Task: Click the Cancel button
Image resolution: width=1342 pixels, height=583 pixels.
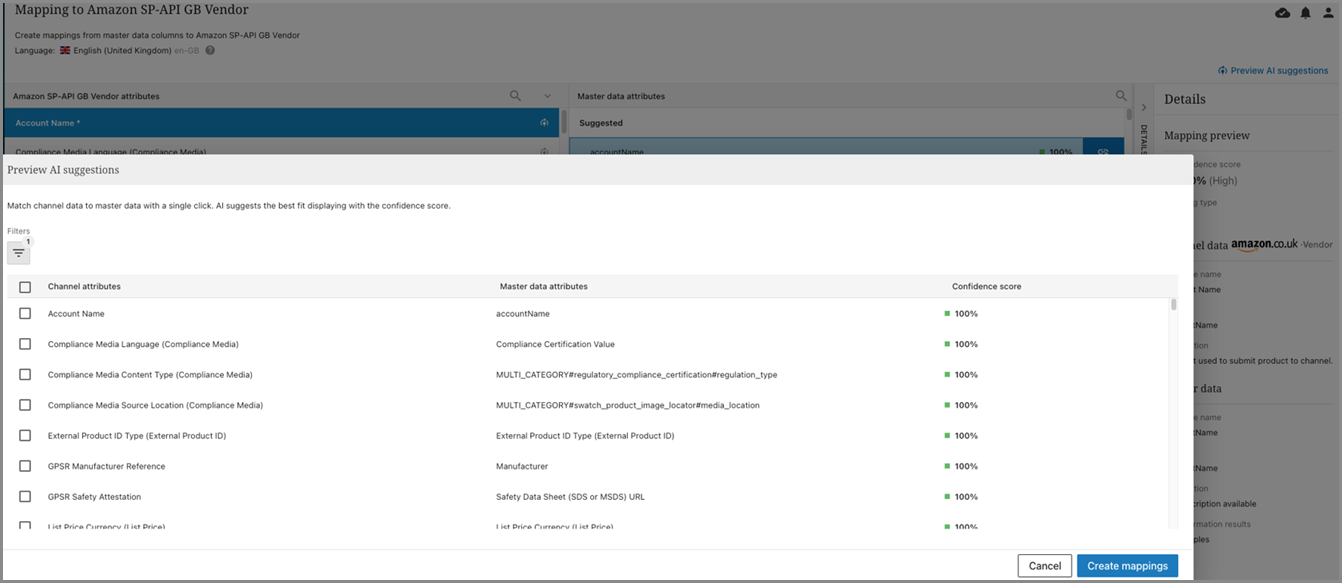Action: pos(1044,566)
